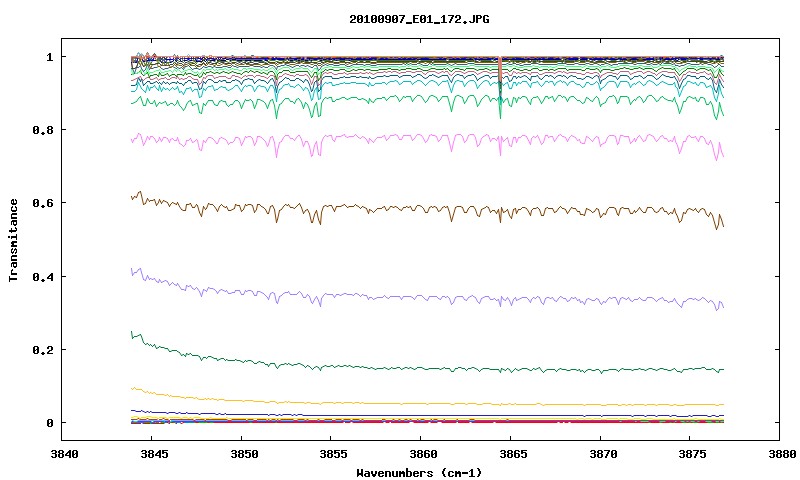The width and height of the screenshot is (800, 480).
Task: Click x-axis tick label 3880
Action: [x=781, y=454]
